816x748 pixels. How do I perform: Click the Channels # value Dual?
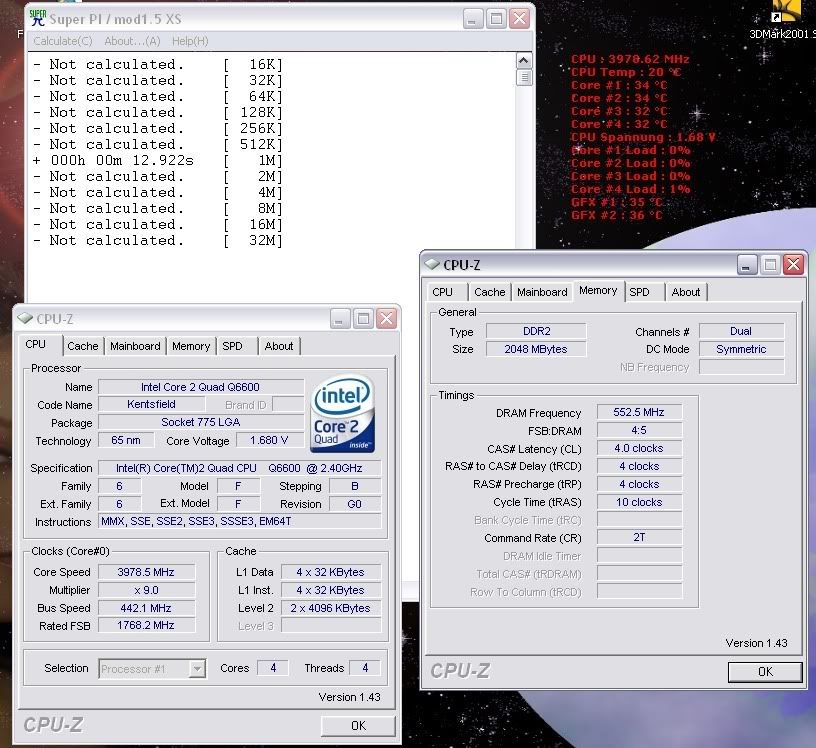pyautogui.click(x=741, y=331)
